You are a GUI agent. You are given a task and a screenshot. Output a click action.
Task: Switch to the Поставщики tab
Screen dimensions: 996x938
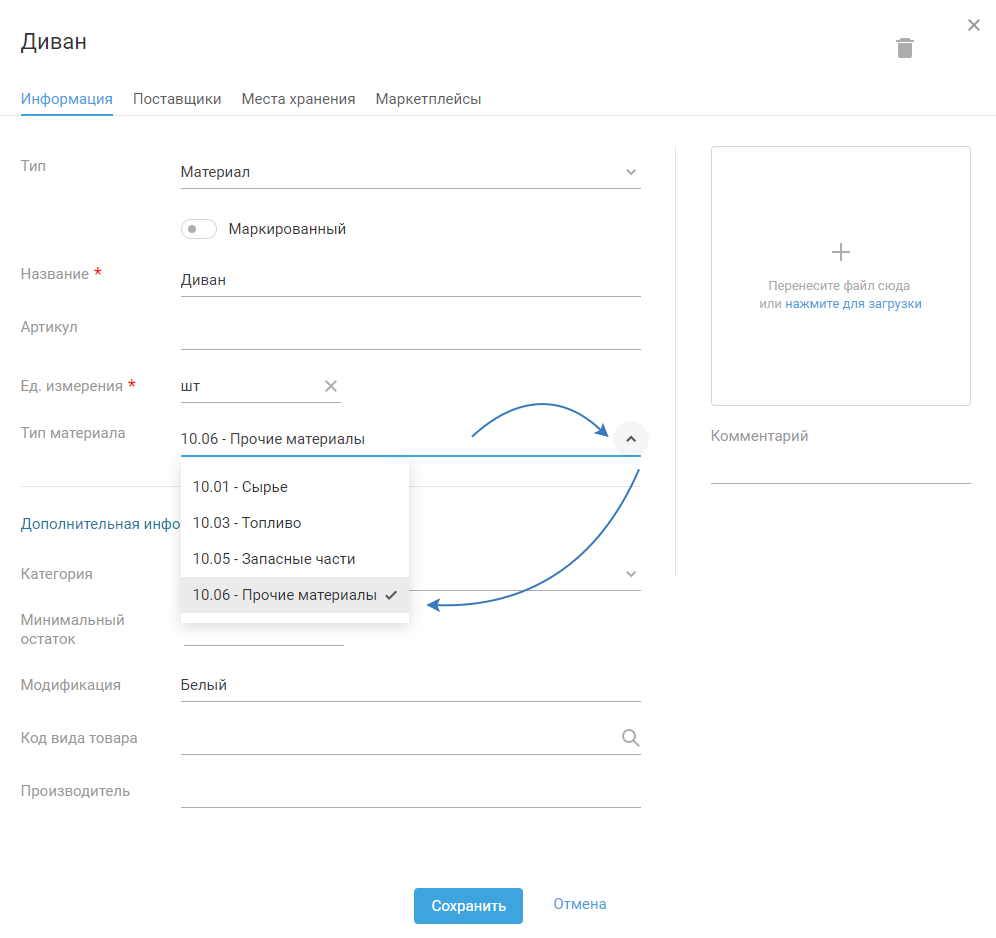pyautogui.click(x=177, y=99)
